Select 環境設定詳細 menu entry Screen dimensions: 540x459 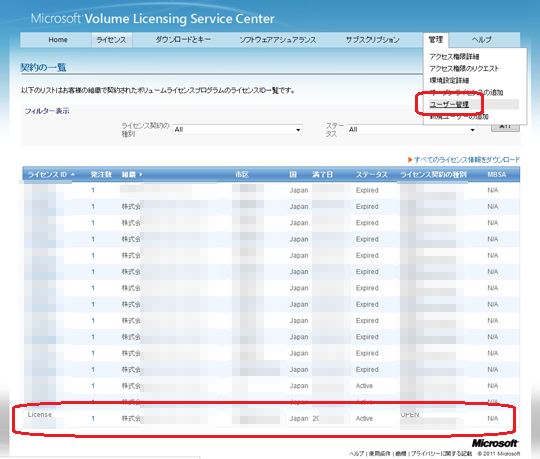pos(449,81)
